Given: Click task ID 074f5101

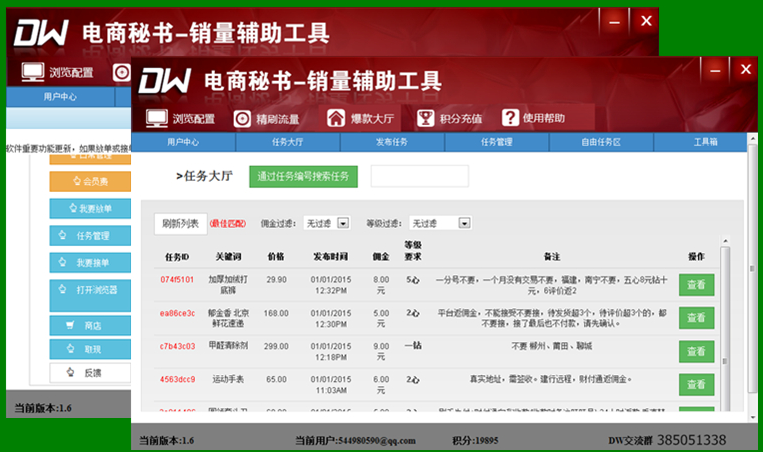Looking at the screenshot, I should tap(177, 280).
